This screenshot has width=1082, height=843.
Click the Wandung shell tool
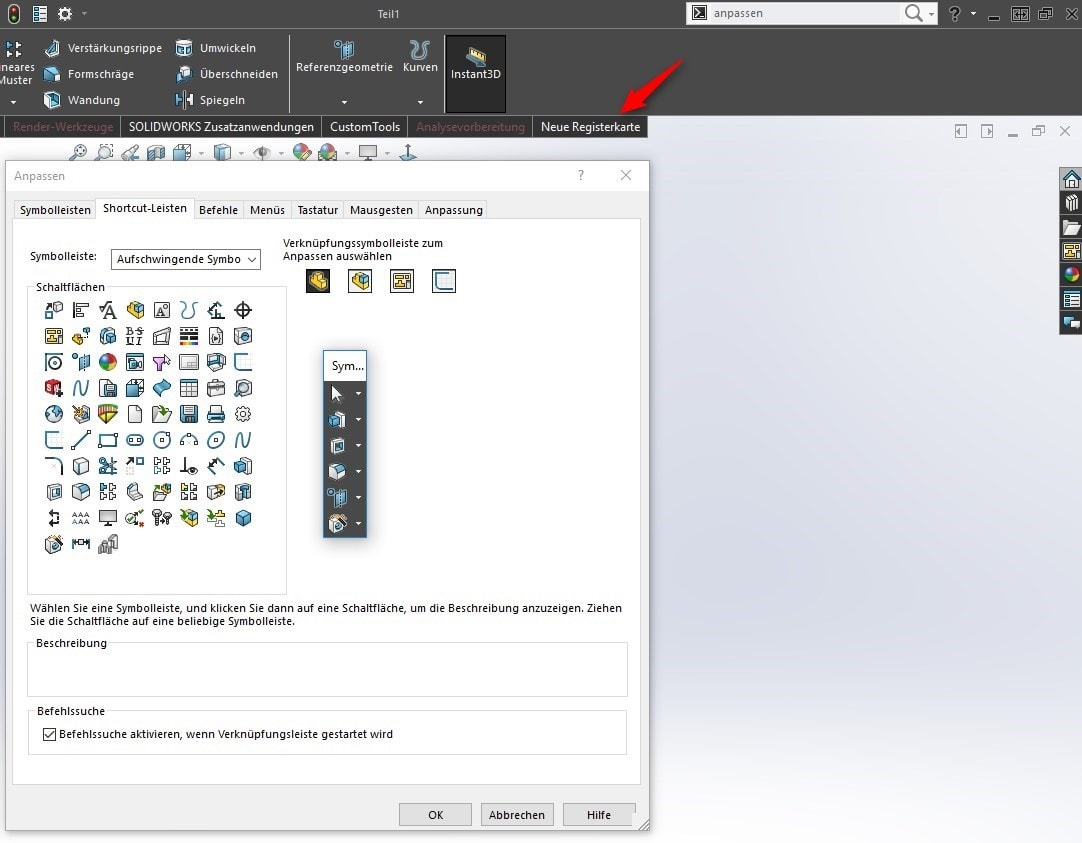tap(82, 100)
